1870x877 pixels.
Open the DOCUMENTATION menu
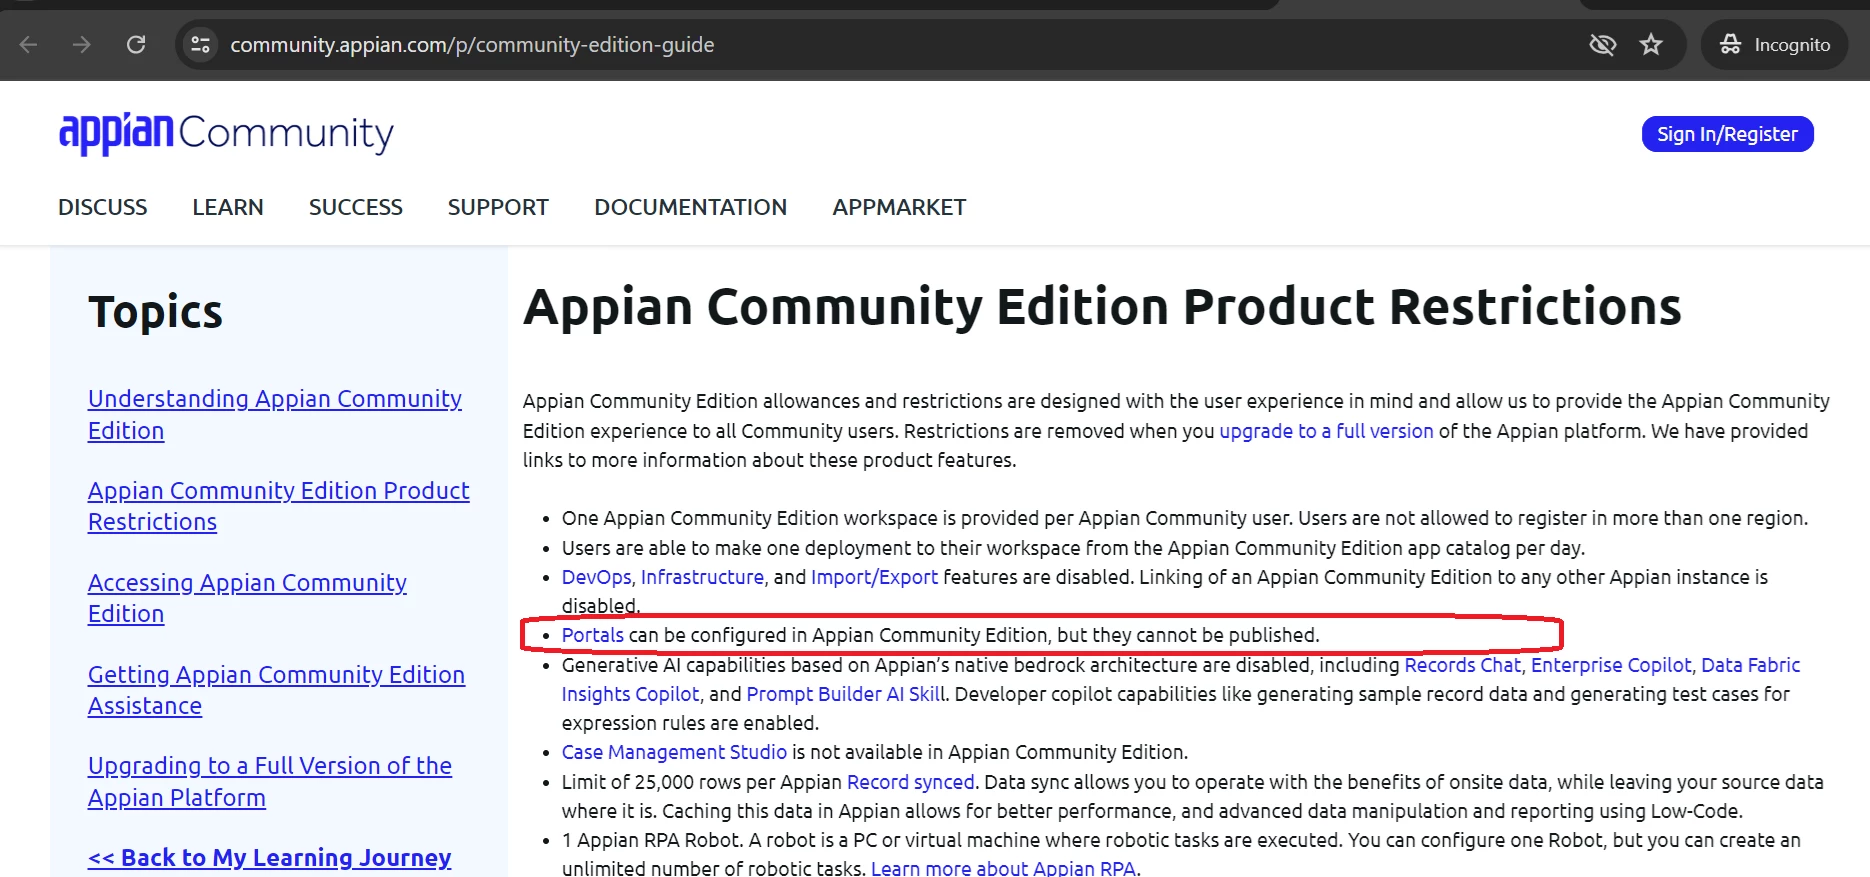[690, 207]
